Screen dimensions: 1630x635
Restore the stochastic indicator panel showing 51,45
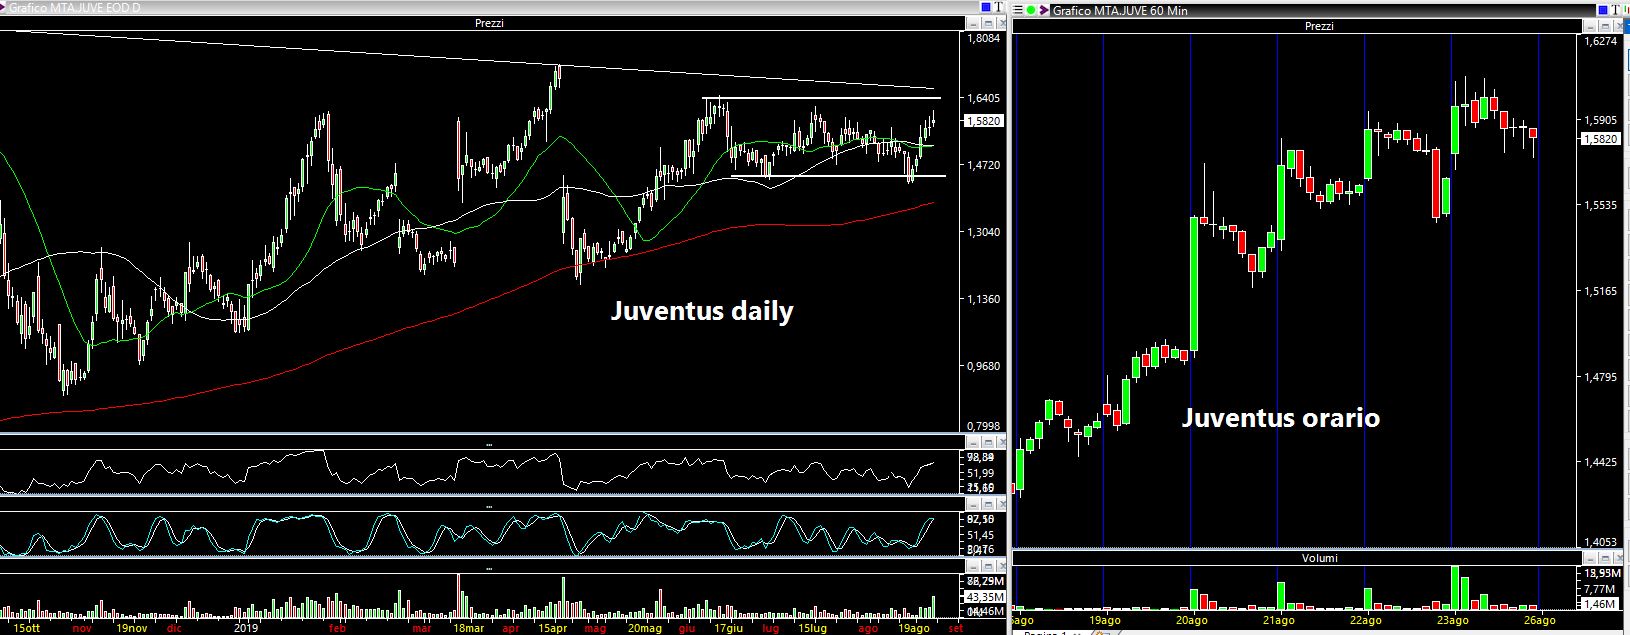(988, 505)
